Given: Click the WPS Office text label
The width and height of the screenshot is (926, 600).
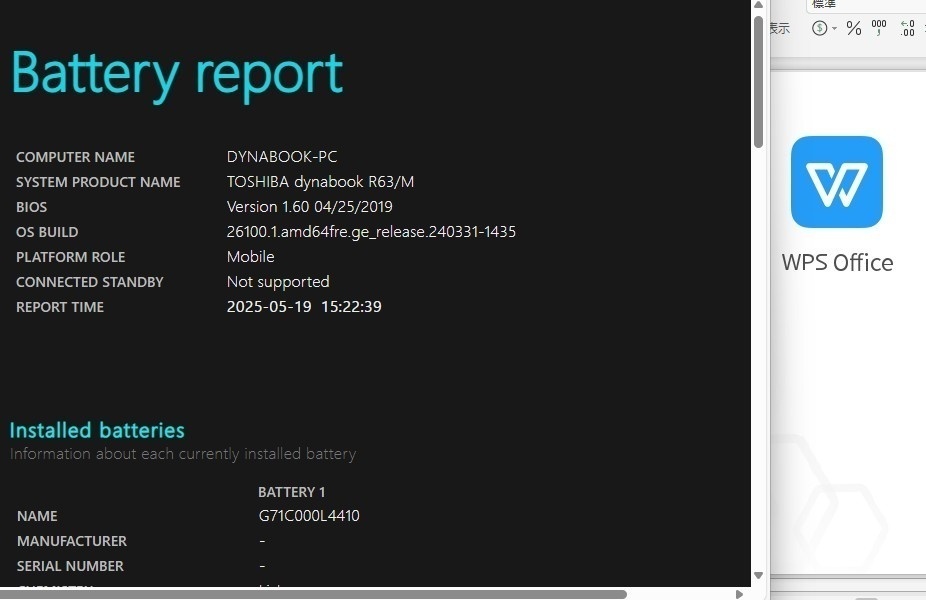Looking at the screenshot, I should [x=837, y=263].
